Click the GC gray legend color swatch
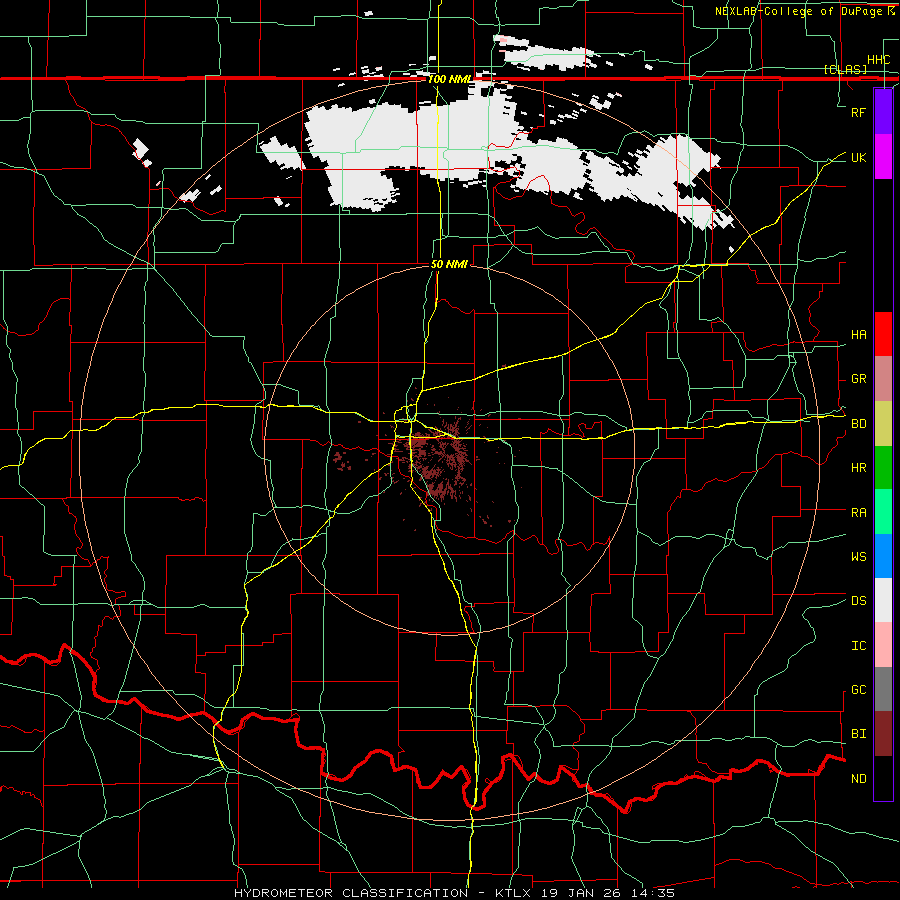Viewport: 900px width, 900px height. pyautogui.click(x=883, y=689)
